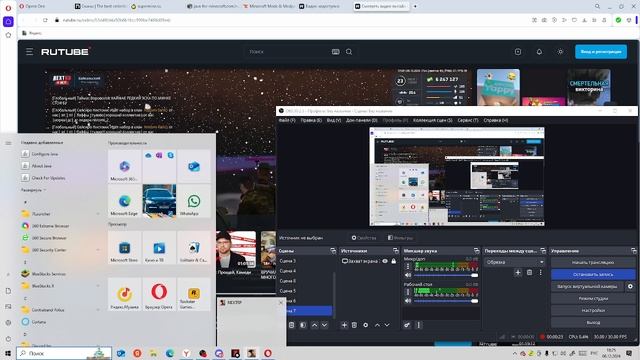Add a new source with plus icon

click(344, 325)
